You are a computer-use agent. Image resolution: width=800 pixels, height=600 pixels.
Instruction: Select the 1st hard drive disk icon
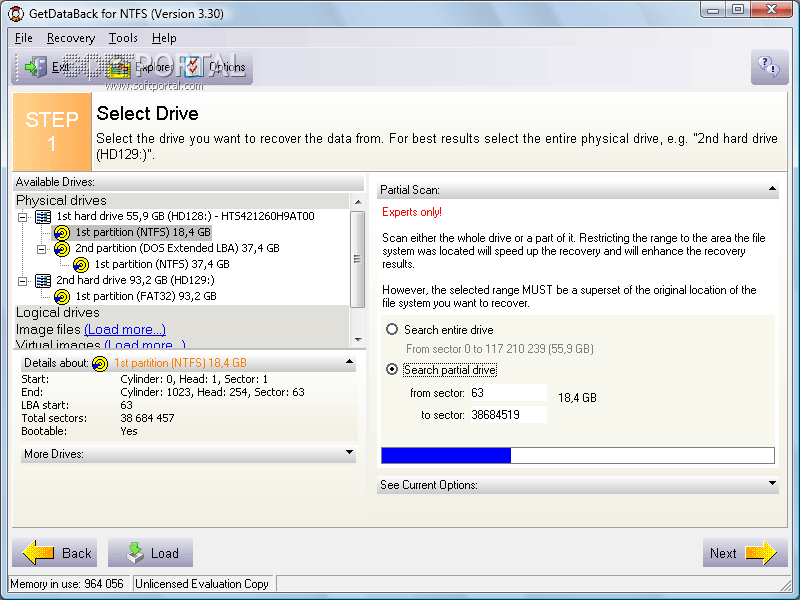click(x=43, y=216)
